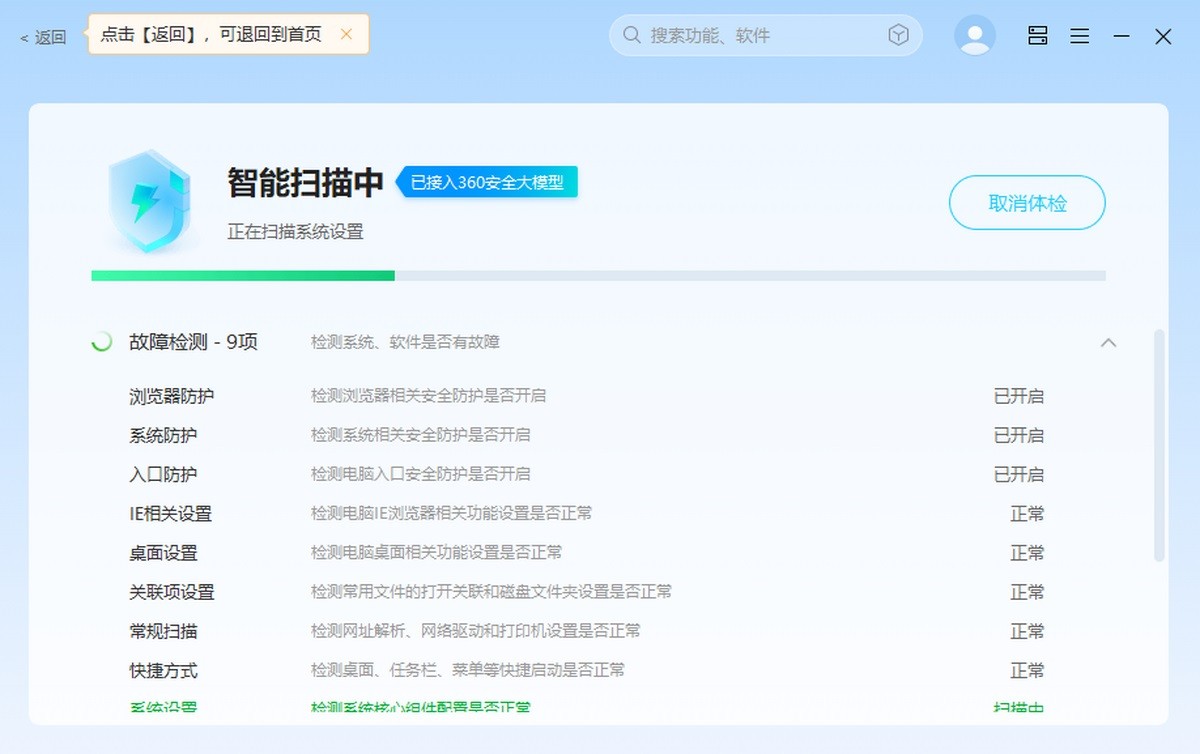1200x754 pixels.
Task: Click the window layout switch icon
Action: point(1038,36)
